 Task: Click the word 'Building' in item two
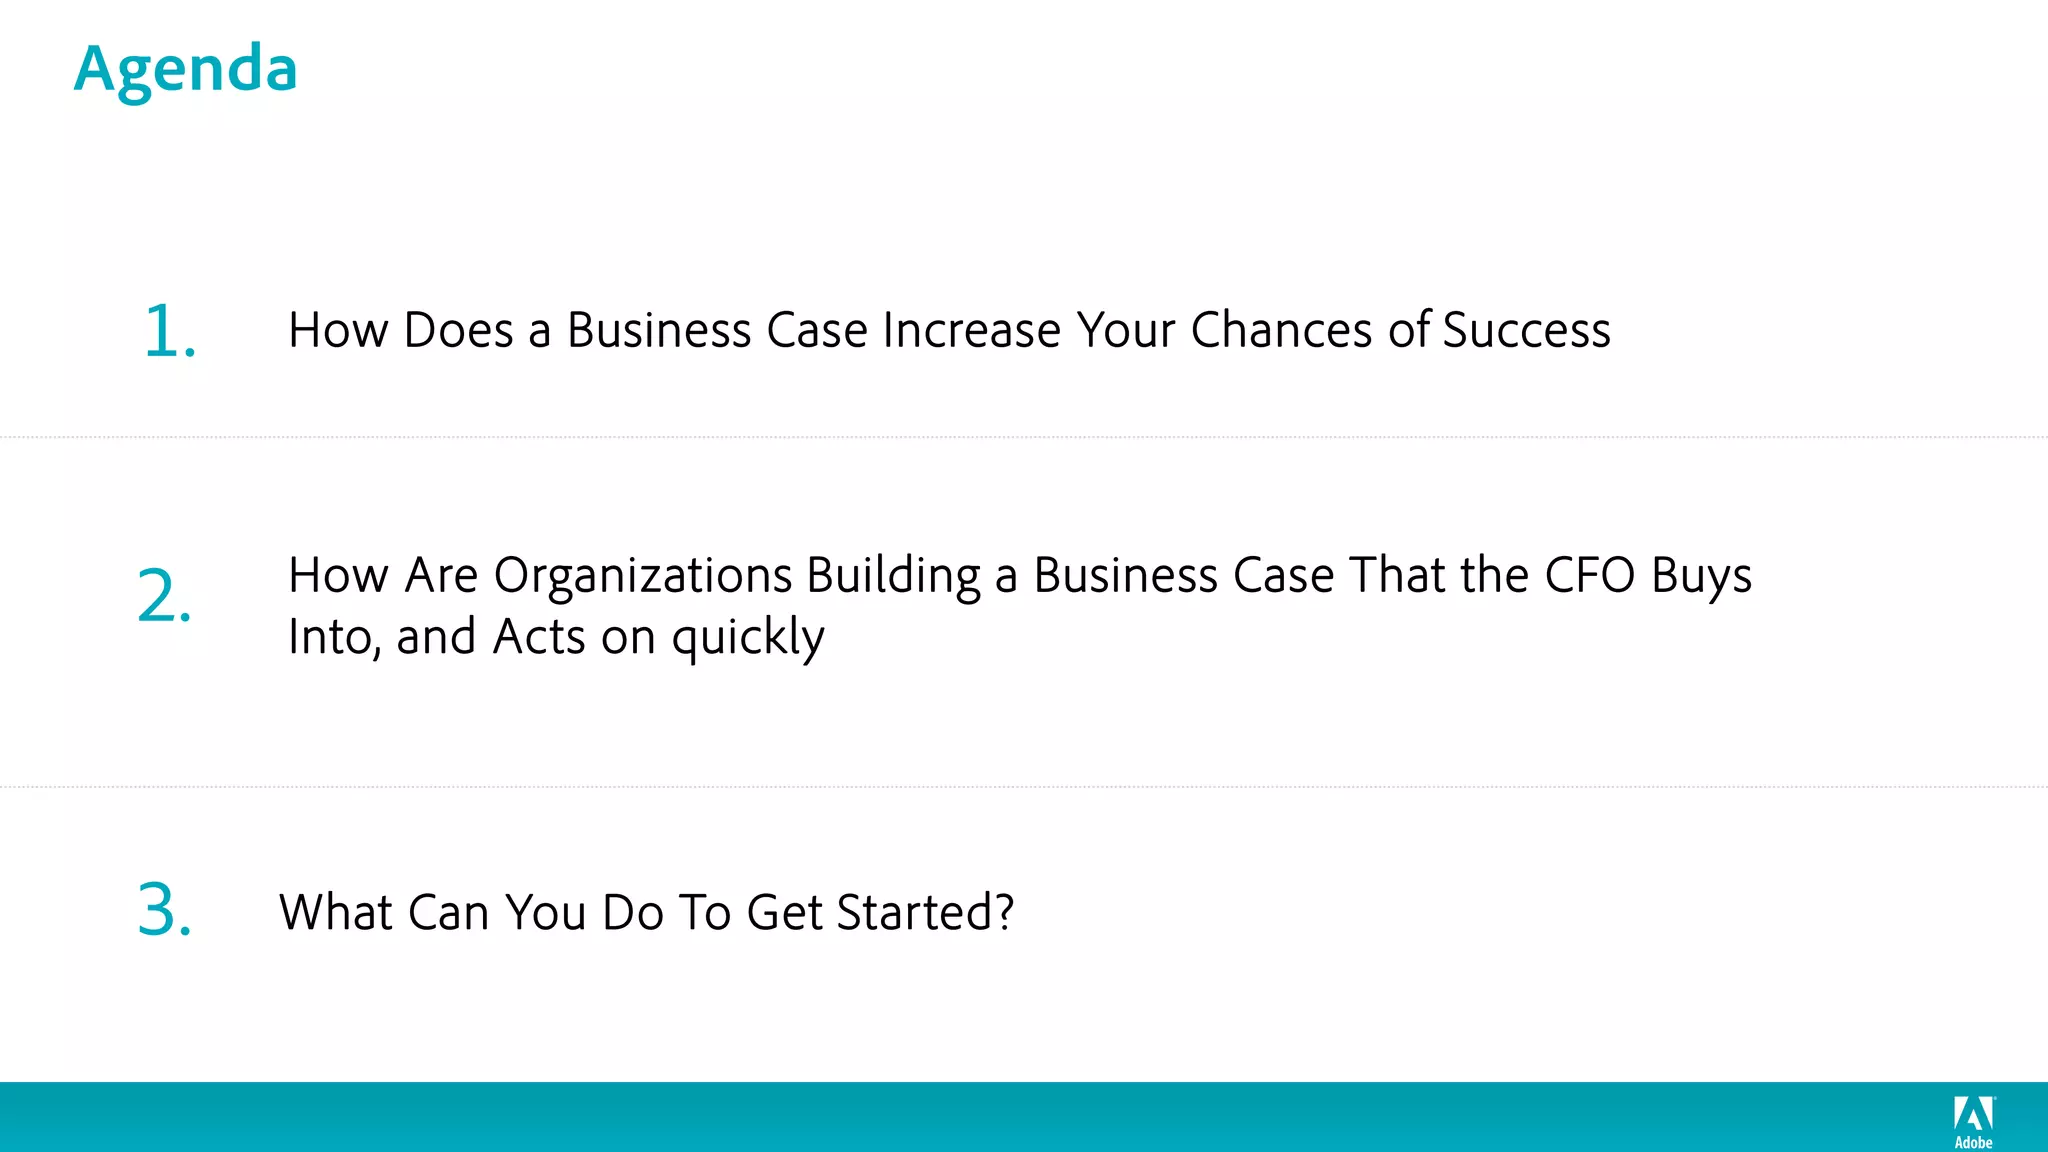click(893, 576)
